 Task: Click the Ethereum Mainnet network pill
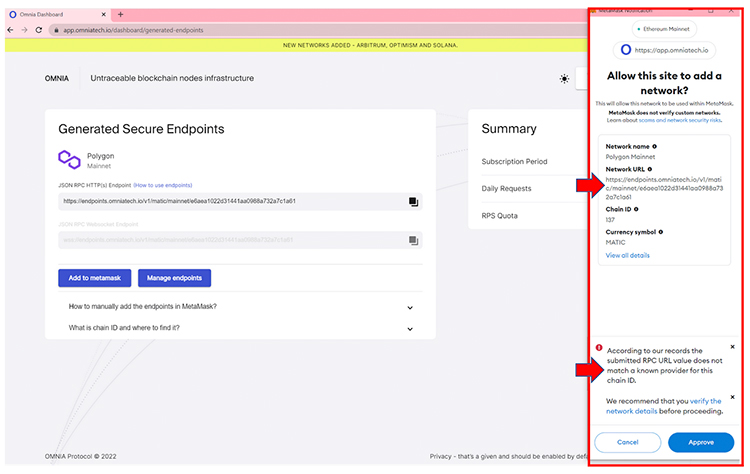[664, 29]
